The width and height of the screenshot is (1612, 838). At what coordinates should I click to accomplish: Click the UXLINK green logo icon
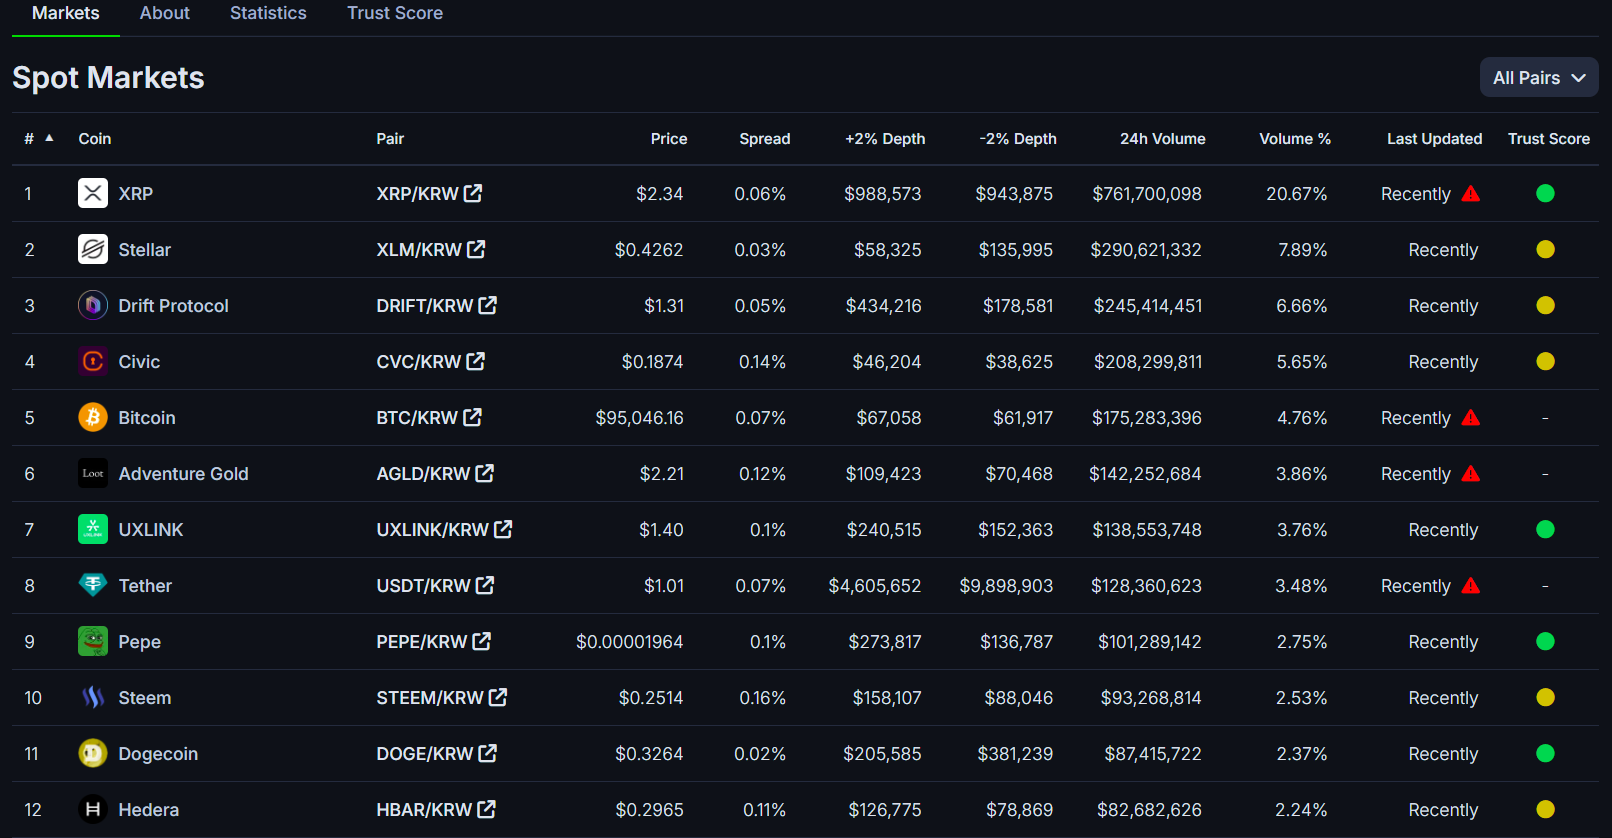click(x=93, y=529)
